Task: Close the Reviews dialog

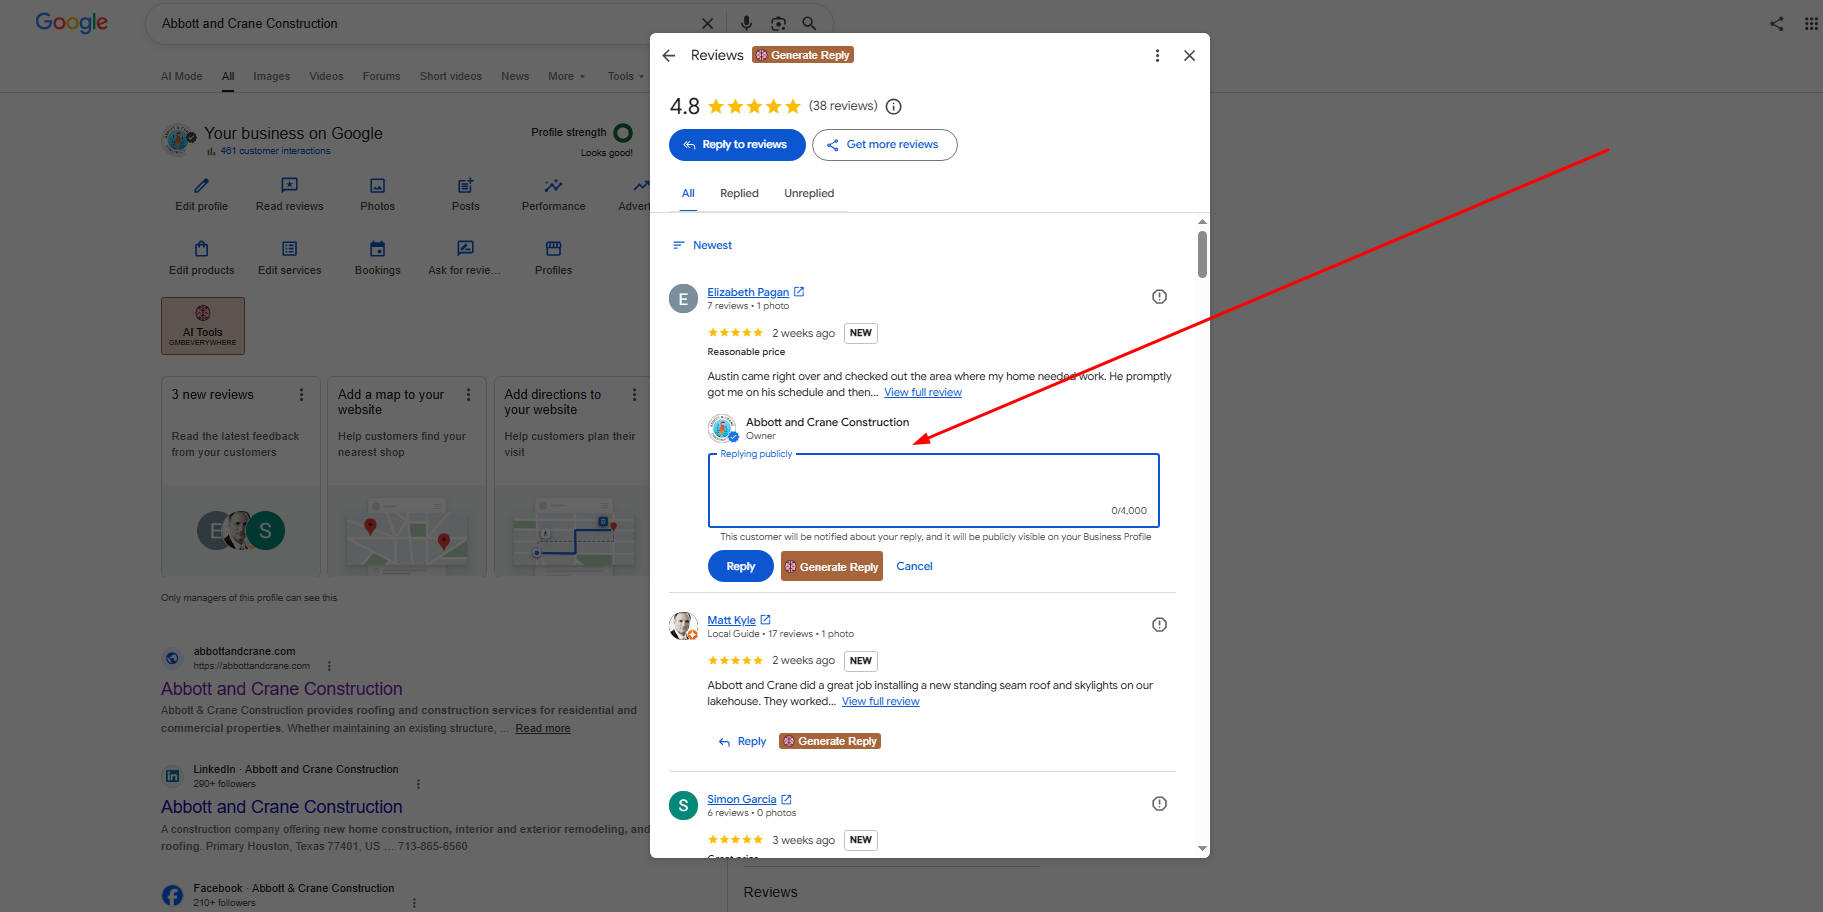Action: [1189, 56]
